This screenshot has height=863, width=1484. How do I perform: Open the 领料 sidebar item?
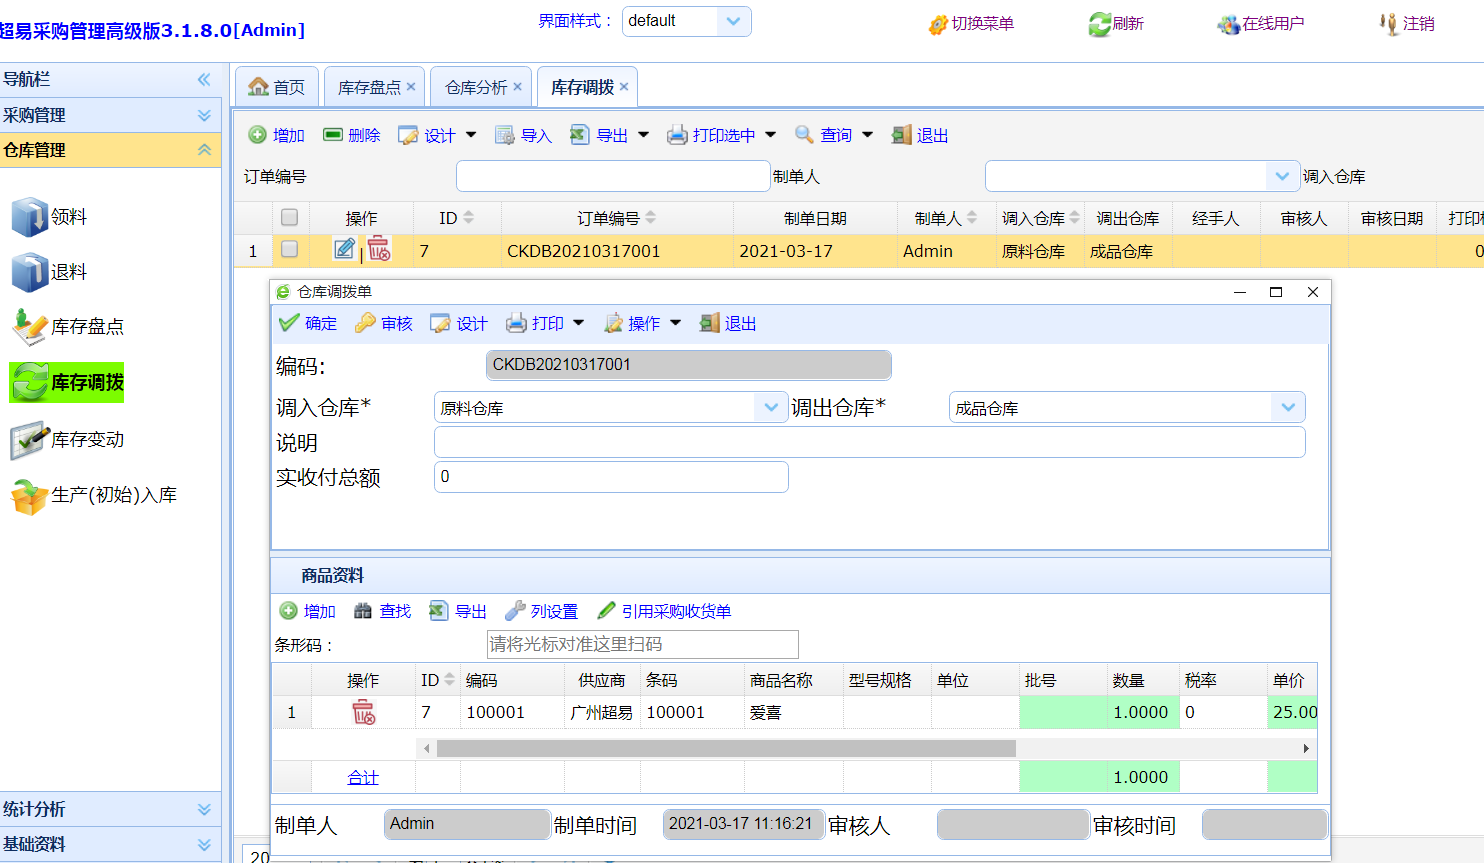click(68, 216)
